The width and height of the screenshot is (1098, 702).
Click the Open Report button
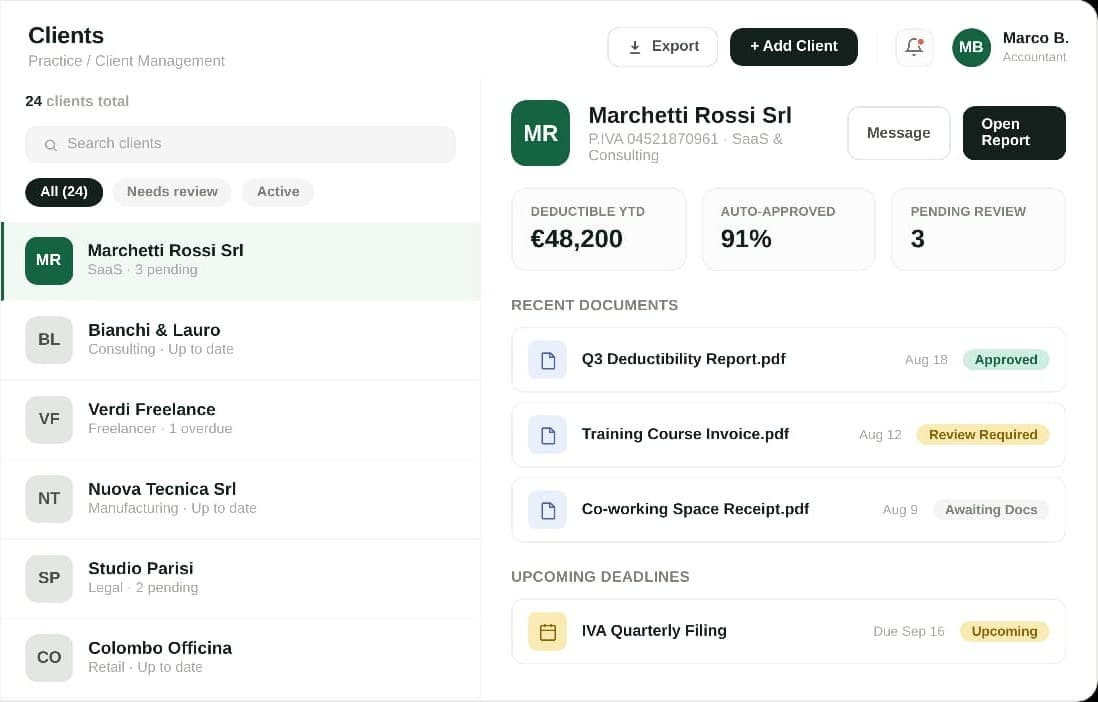pyautogui.click(x=1014, y=133)
